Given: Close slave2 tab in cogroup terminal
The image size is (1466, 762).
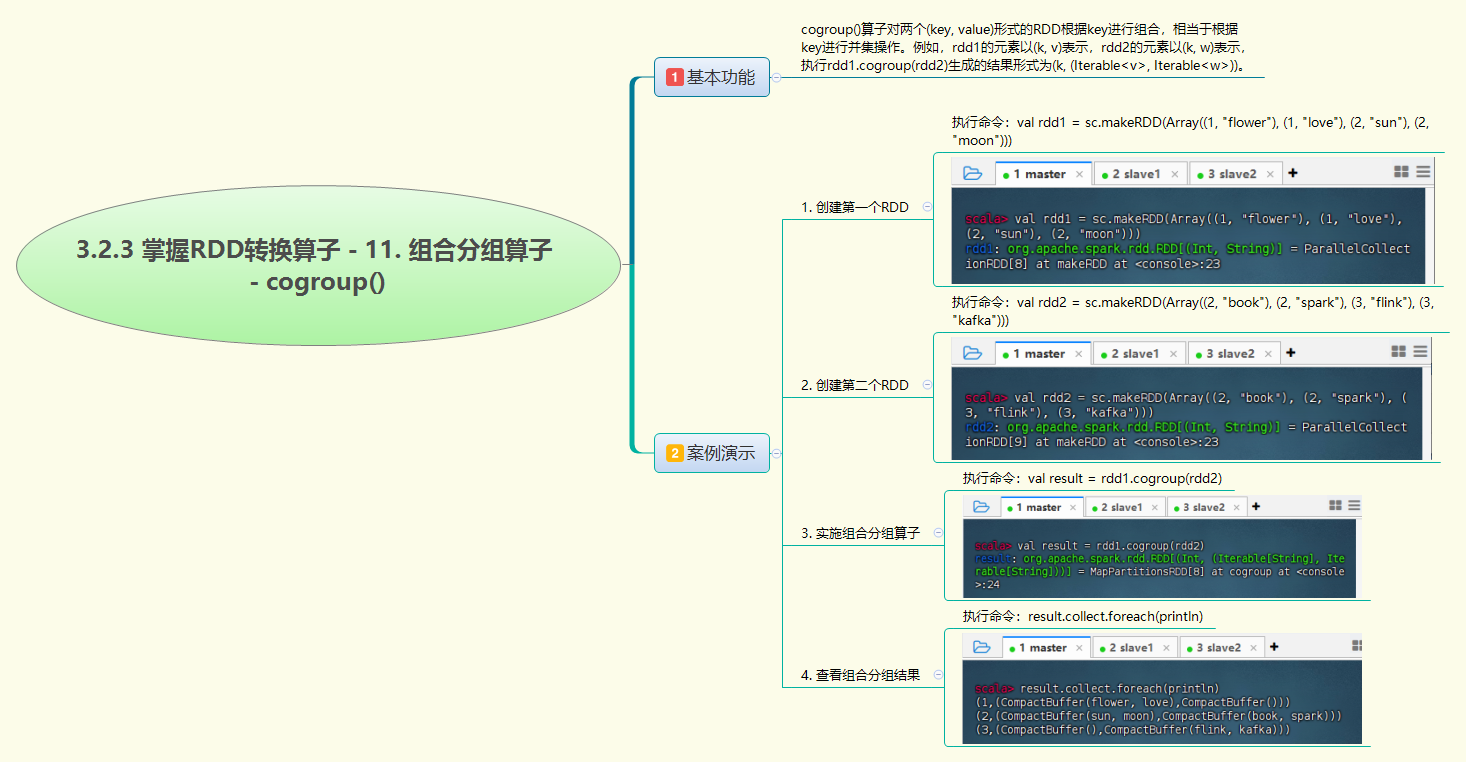Looking at the screenshot, I should 1237,508.
